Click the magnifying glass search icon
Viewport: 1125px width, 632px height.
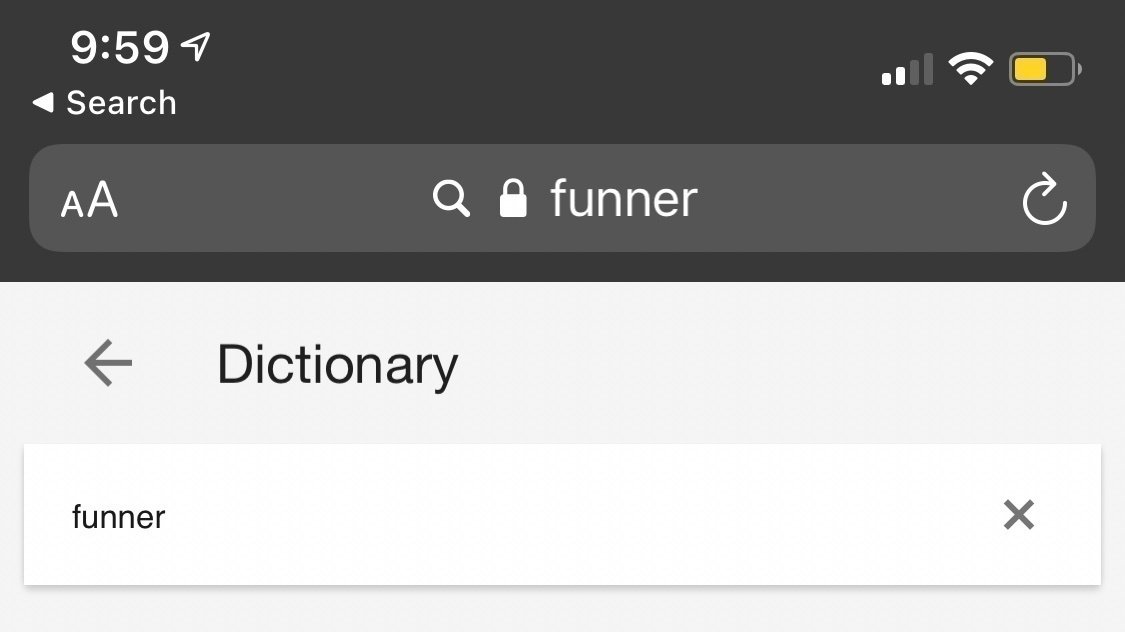coord(451,198)
